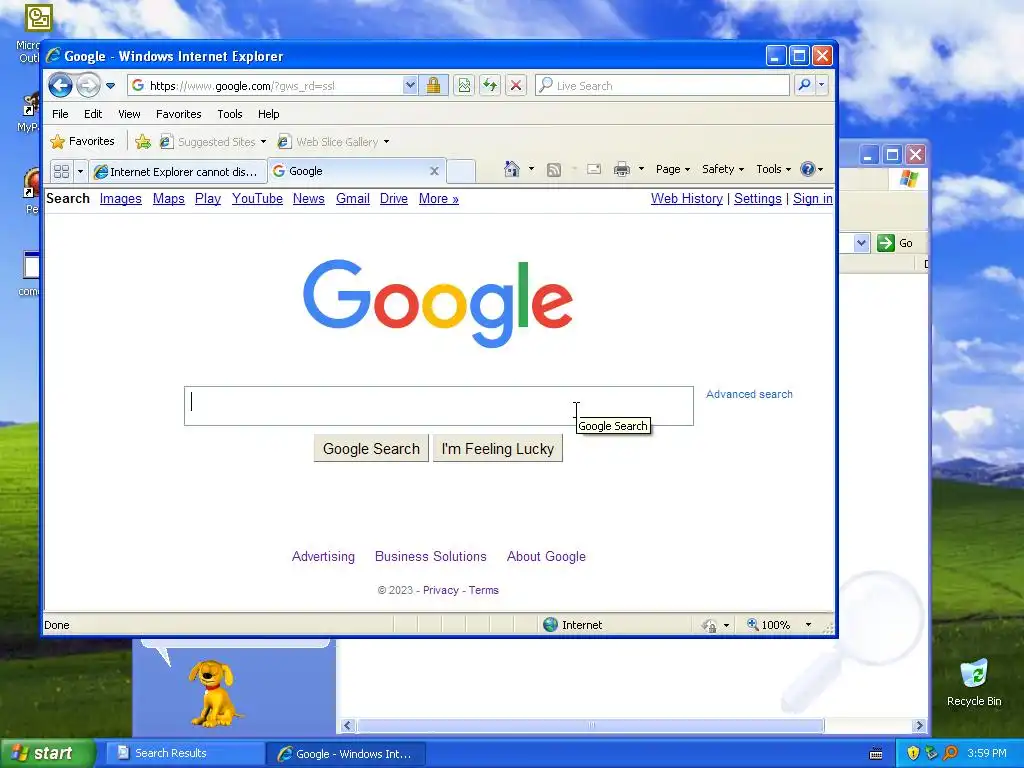Image resolution: width=1024 pixels, height=768 pixels.
Task: Click the Search Companion dog character
Action: 212,692
